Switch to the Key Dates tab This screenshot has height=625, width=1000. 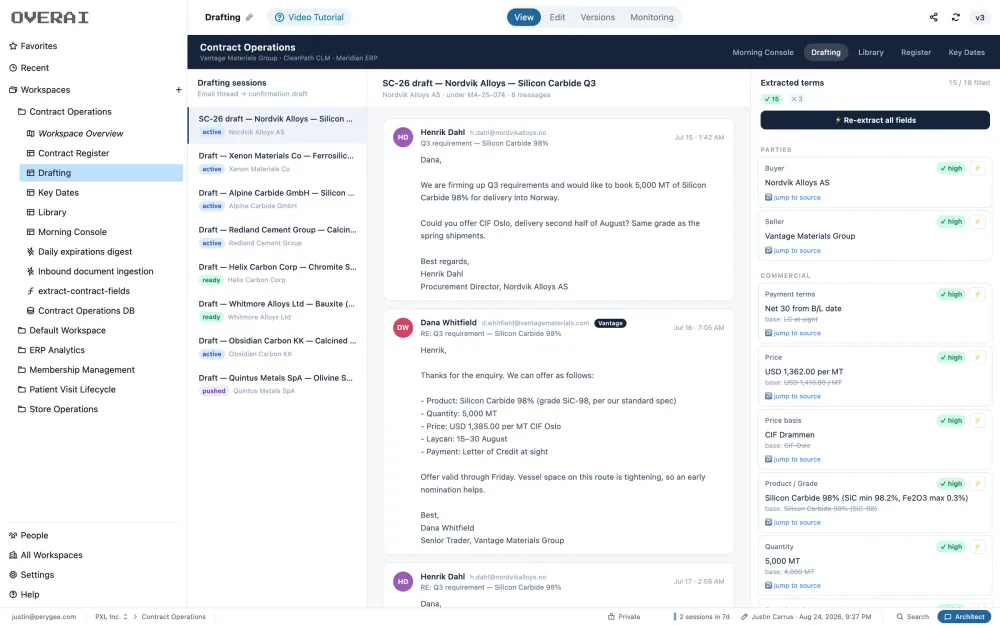pyautogui.click(x=966, y=52)
